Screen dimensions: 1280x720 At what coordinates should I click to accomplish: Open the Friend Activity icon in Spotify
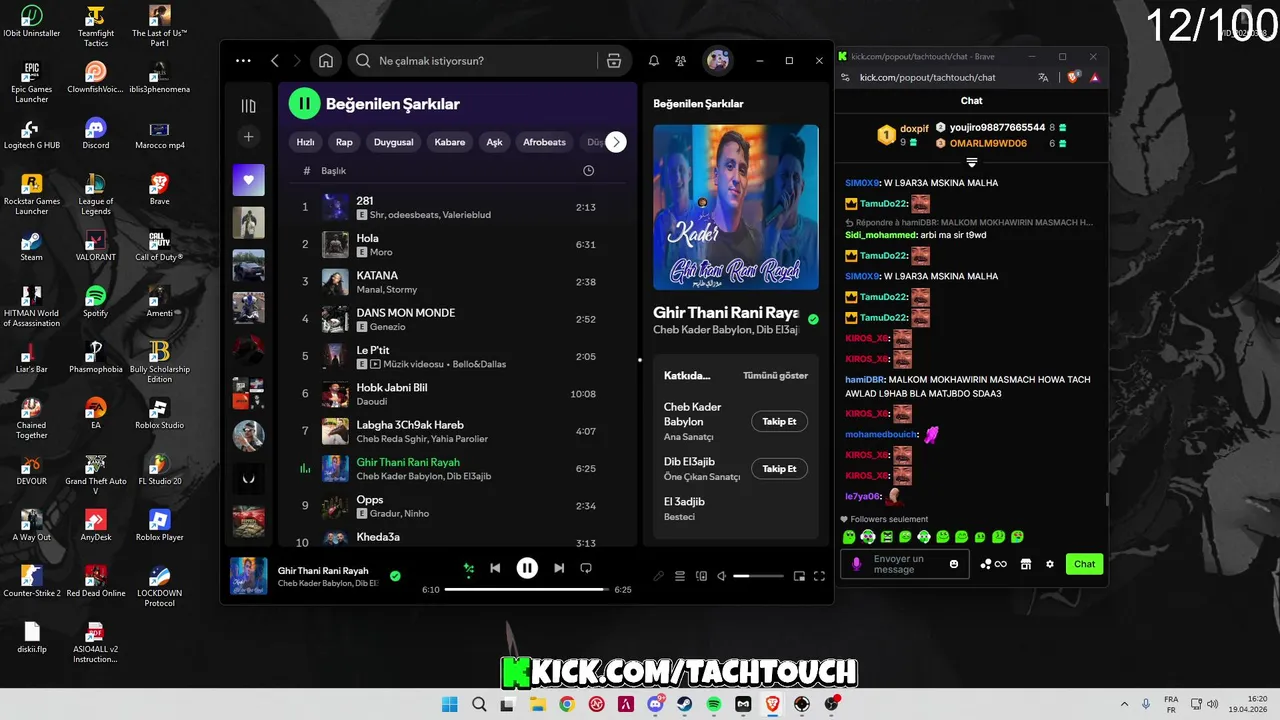coord(681,61)
